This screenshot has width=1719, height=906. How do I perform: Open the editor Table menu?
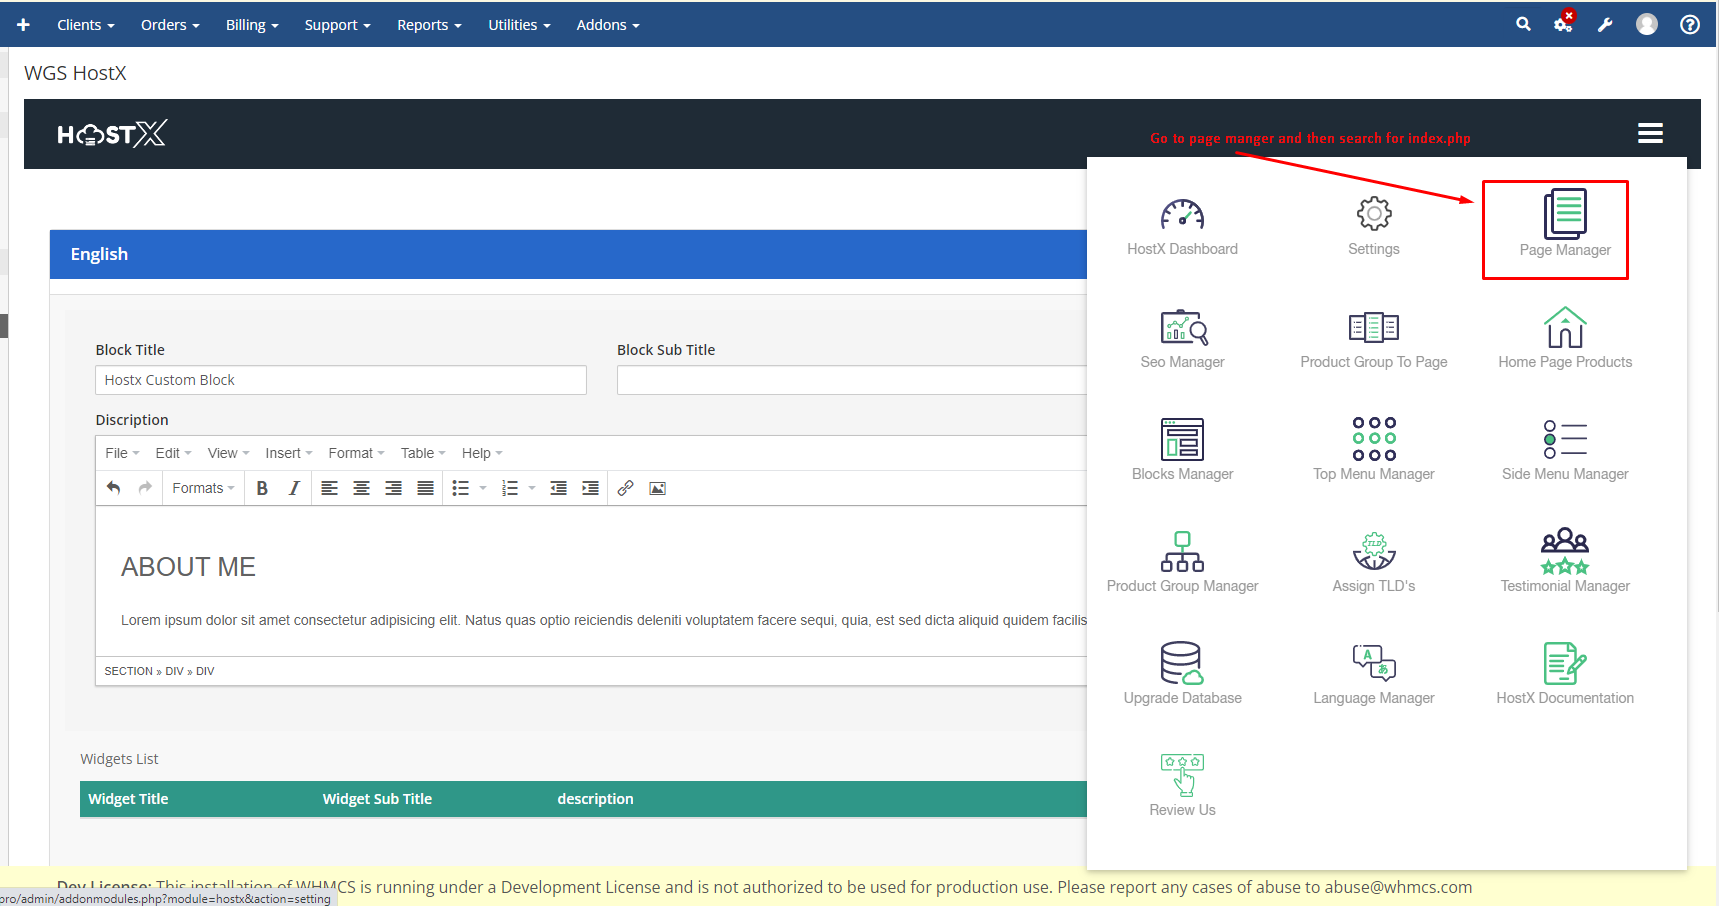423,453
